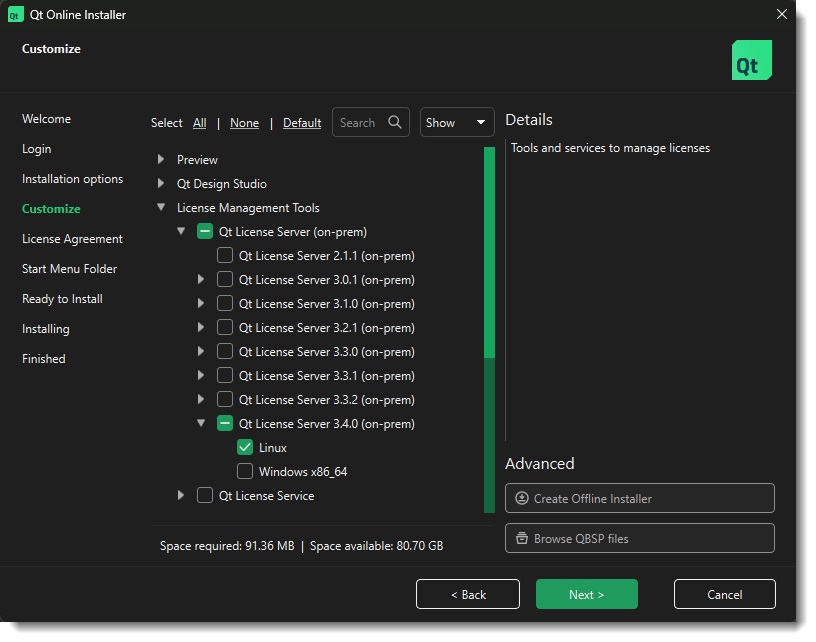Image resolution: width=816 pixels, height=642 pixels.
Task: Click the package icon on Browse QBSP files
Action: 522,538
